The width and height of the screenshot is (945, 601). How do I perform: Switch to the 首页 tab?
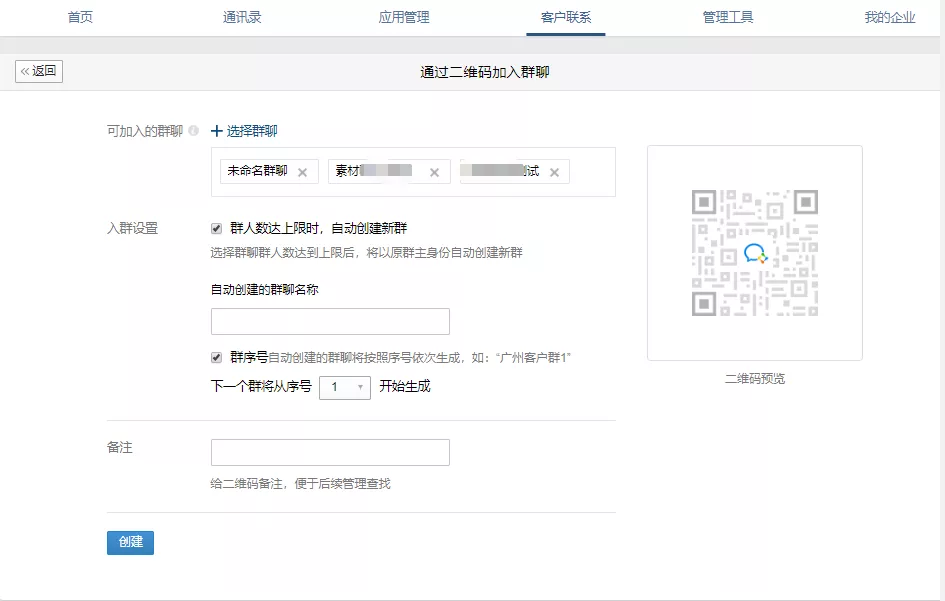point(79,17)
